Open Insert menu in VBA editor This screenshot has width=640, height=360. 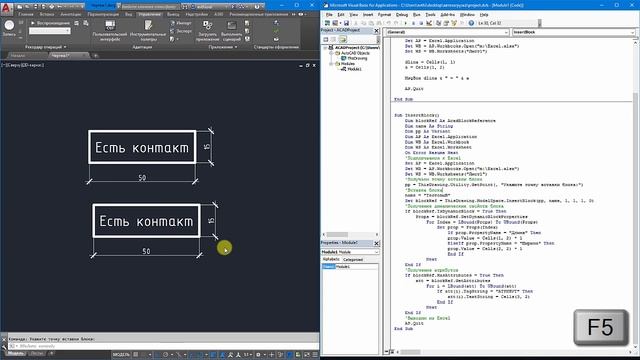pos(368,15)
